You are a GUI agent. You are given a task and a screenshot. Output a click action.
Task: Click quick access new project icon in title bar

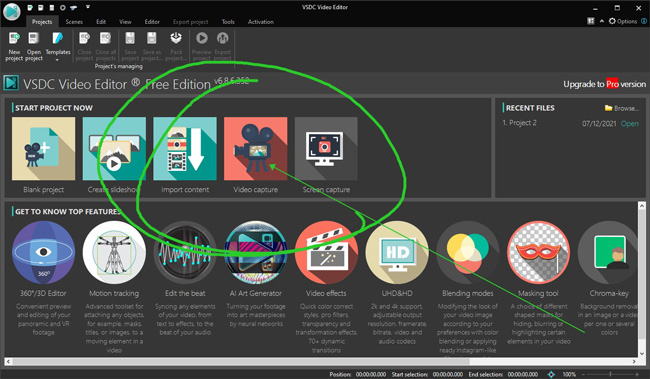(x=30, y=7)
